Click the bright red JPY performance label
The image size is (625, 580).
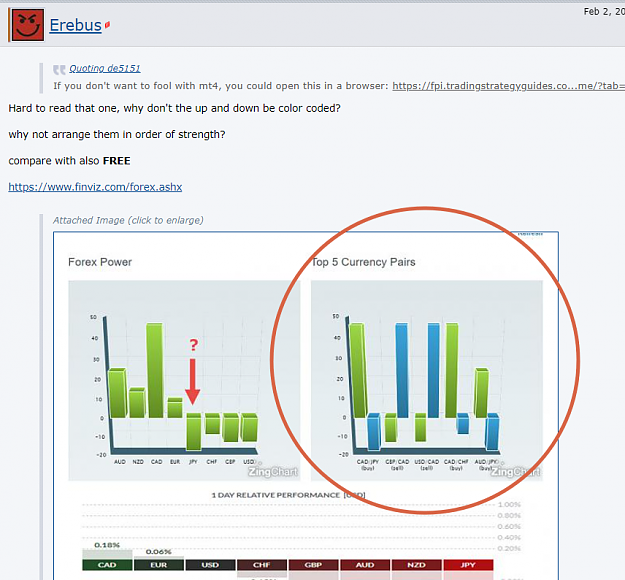click(x=468, y=565)
